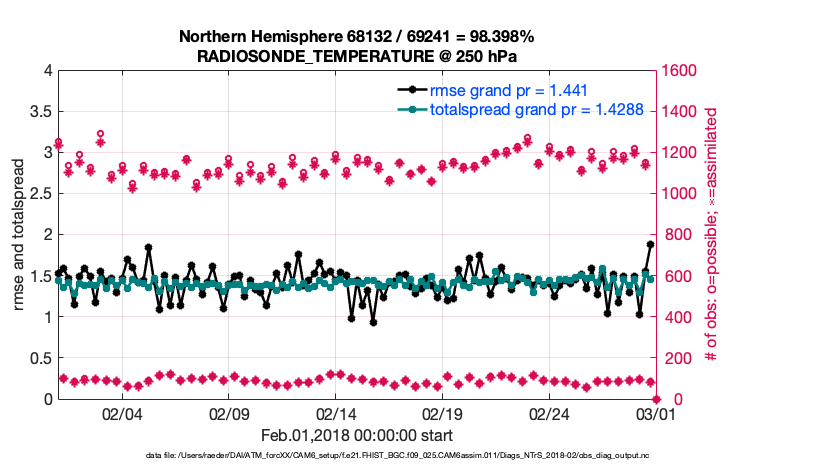830x470 pixels.
Task: Click the teal totalspread legend line marker
Action: (x=411, y=110)
